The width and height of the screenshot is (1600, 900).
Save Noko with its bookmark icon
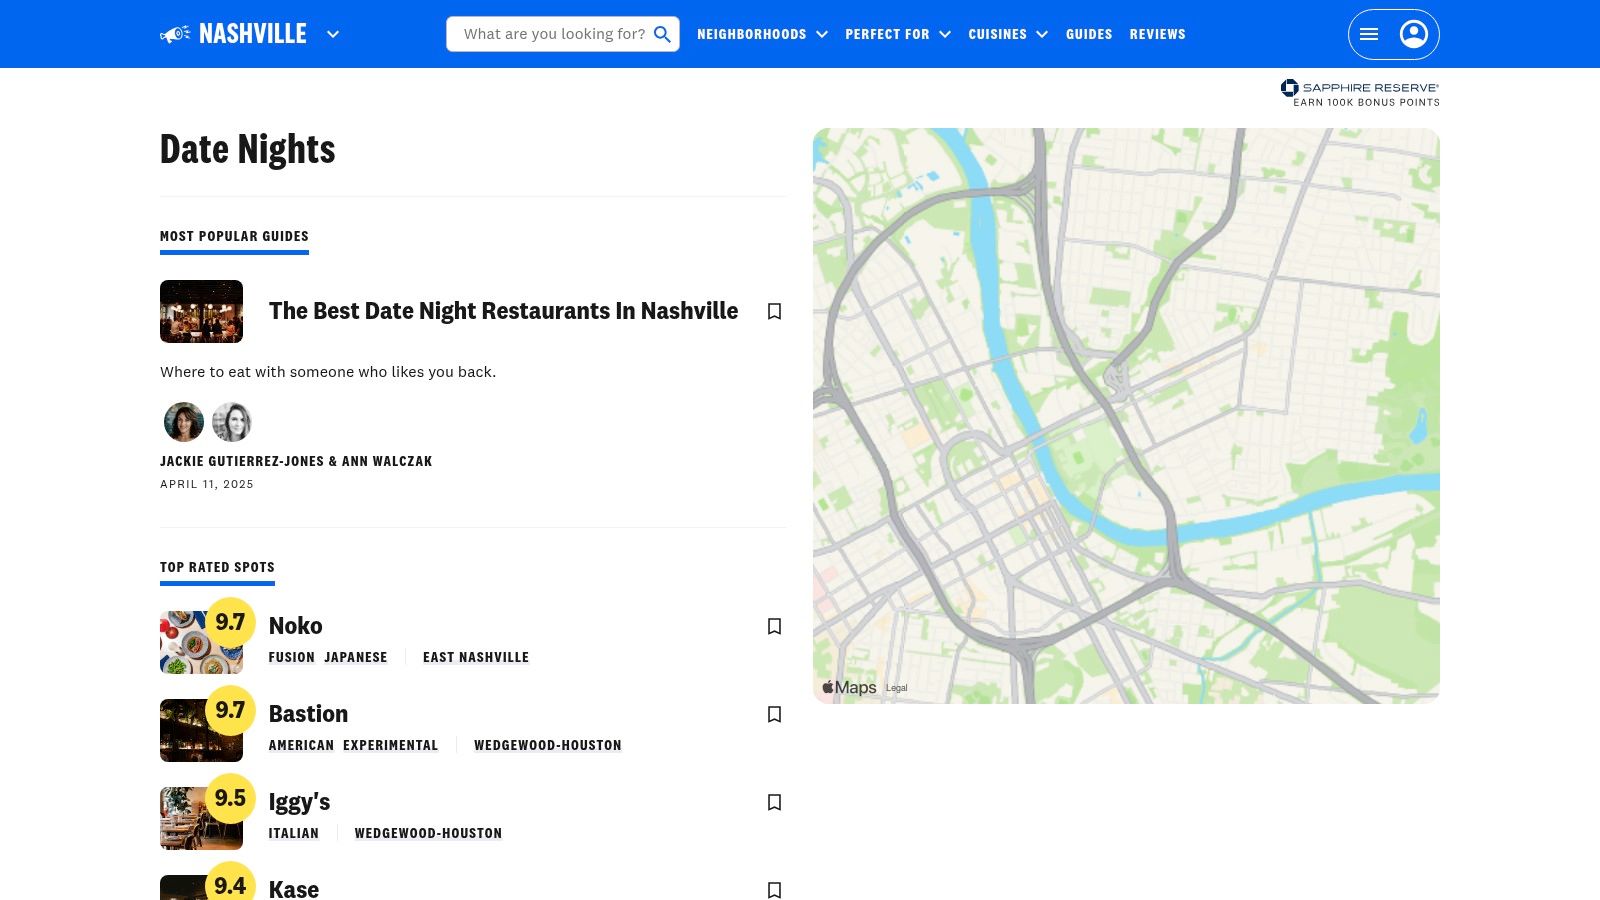(x=774, y=627)
